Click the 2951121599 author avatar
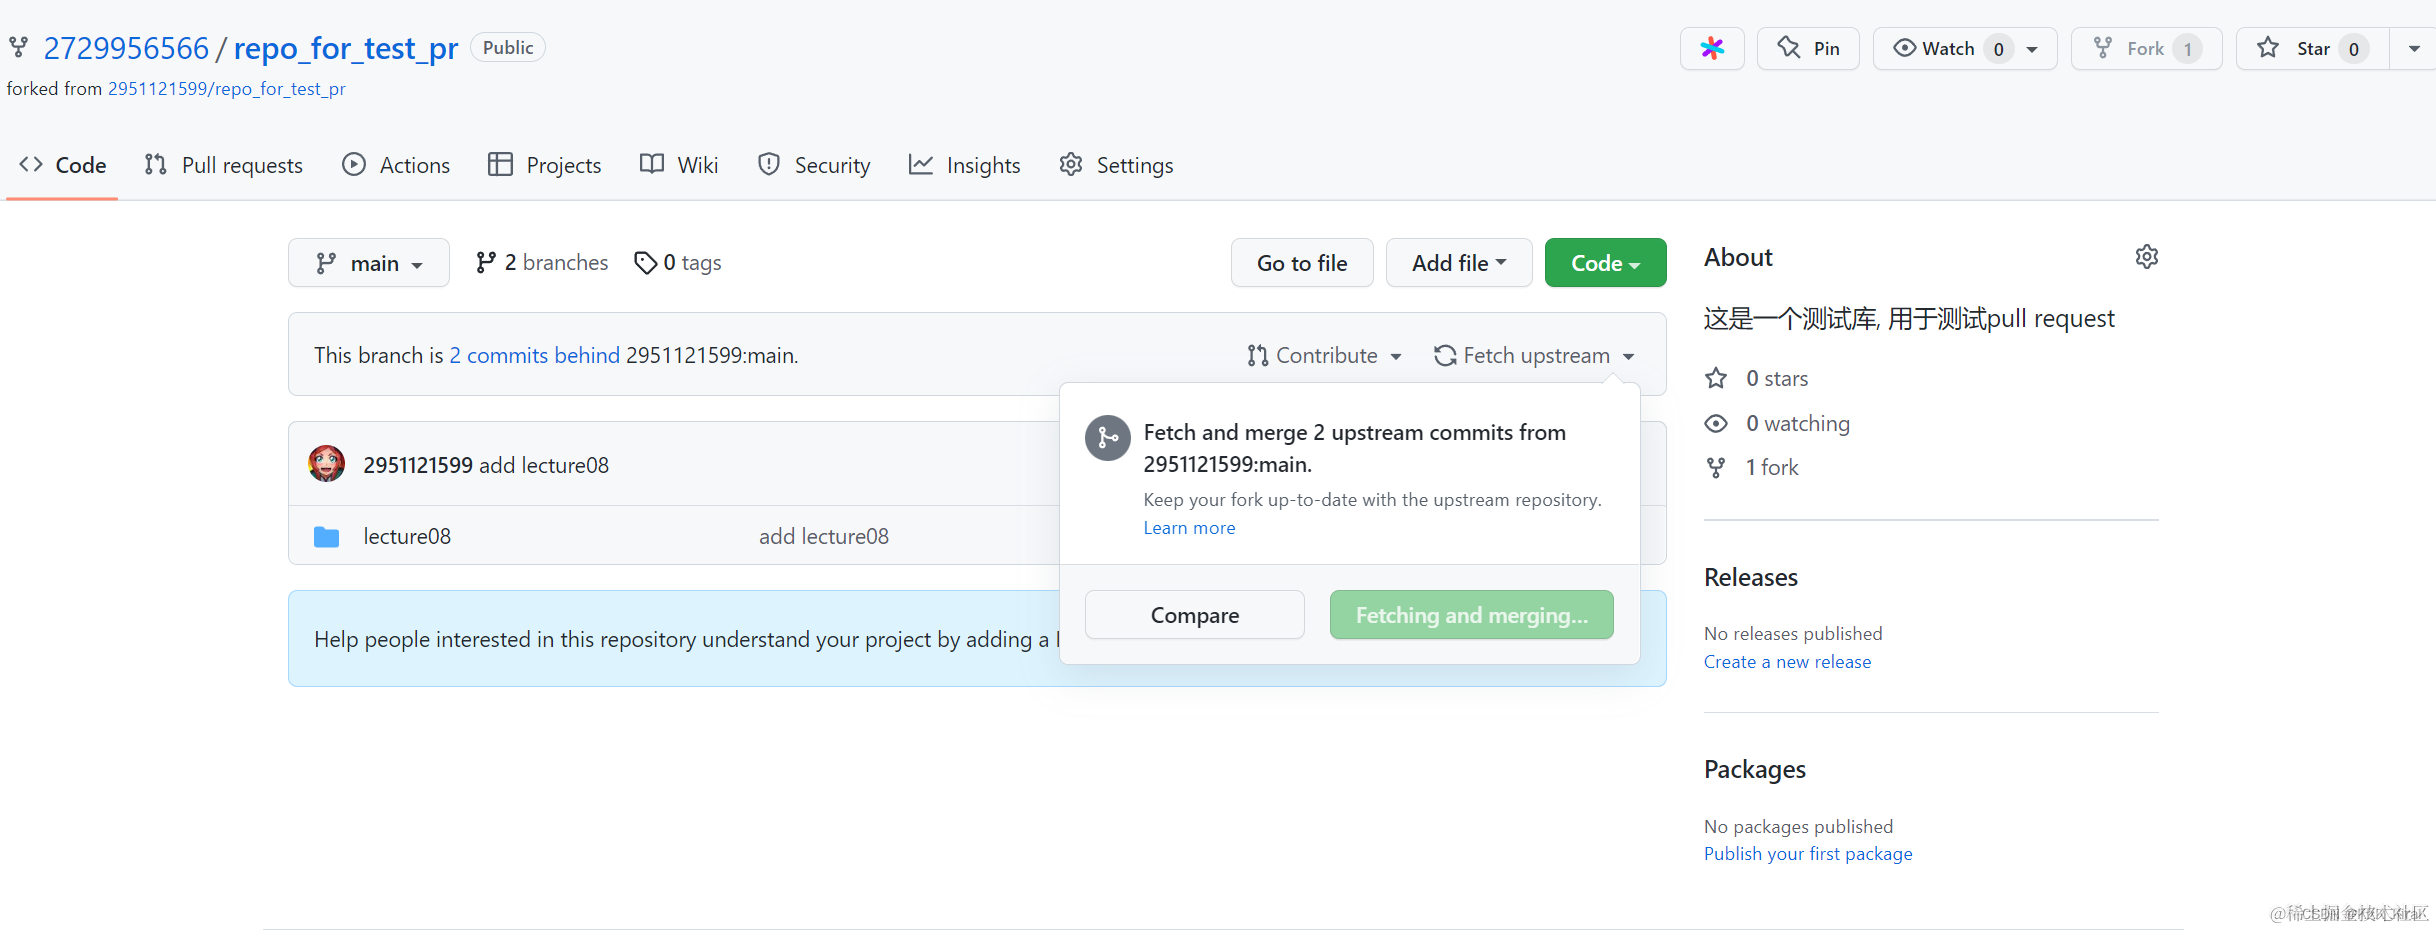 pos(327,464)
